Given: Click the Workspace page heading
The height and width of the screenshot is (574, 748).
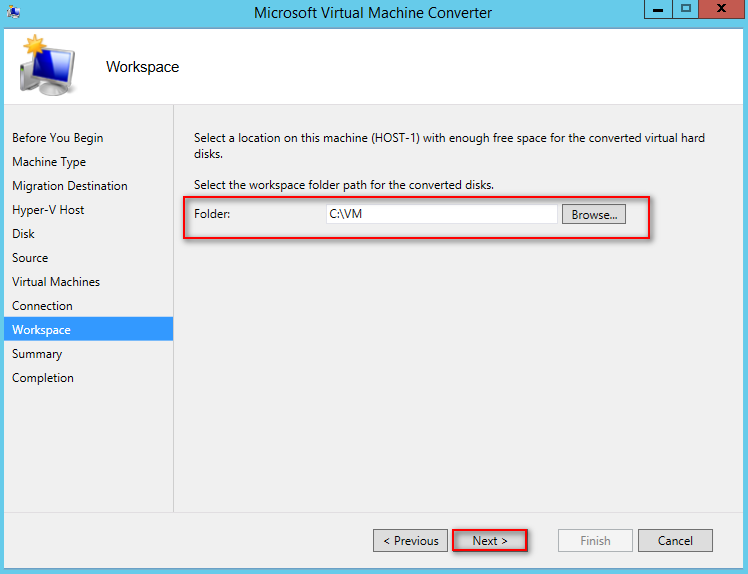Looking at the screenshot, I should [143, 67].
